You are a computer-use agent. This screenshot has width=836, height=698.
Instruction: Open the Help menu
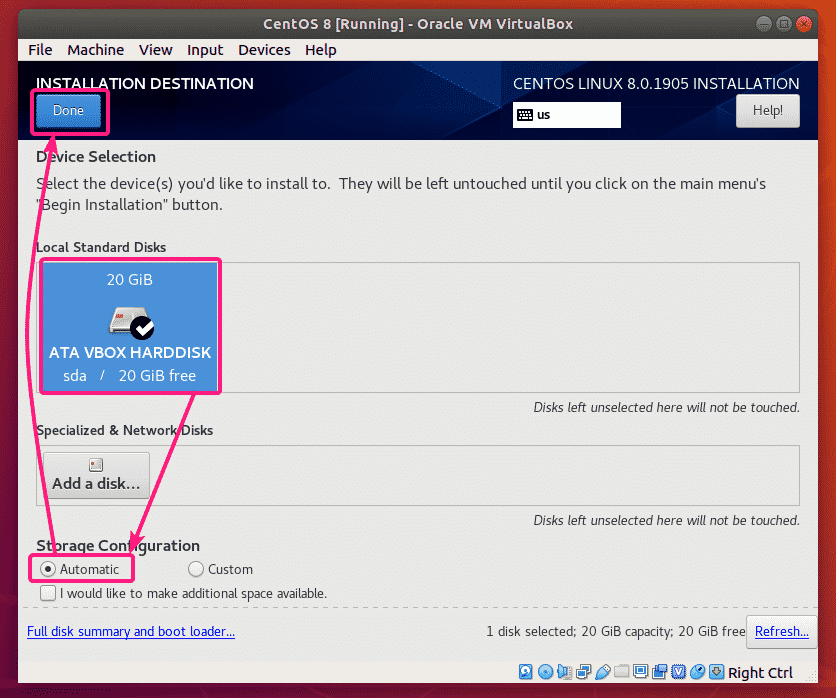point(320,50)
